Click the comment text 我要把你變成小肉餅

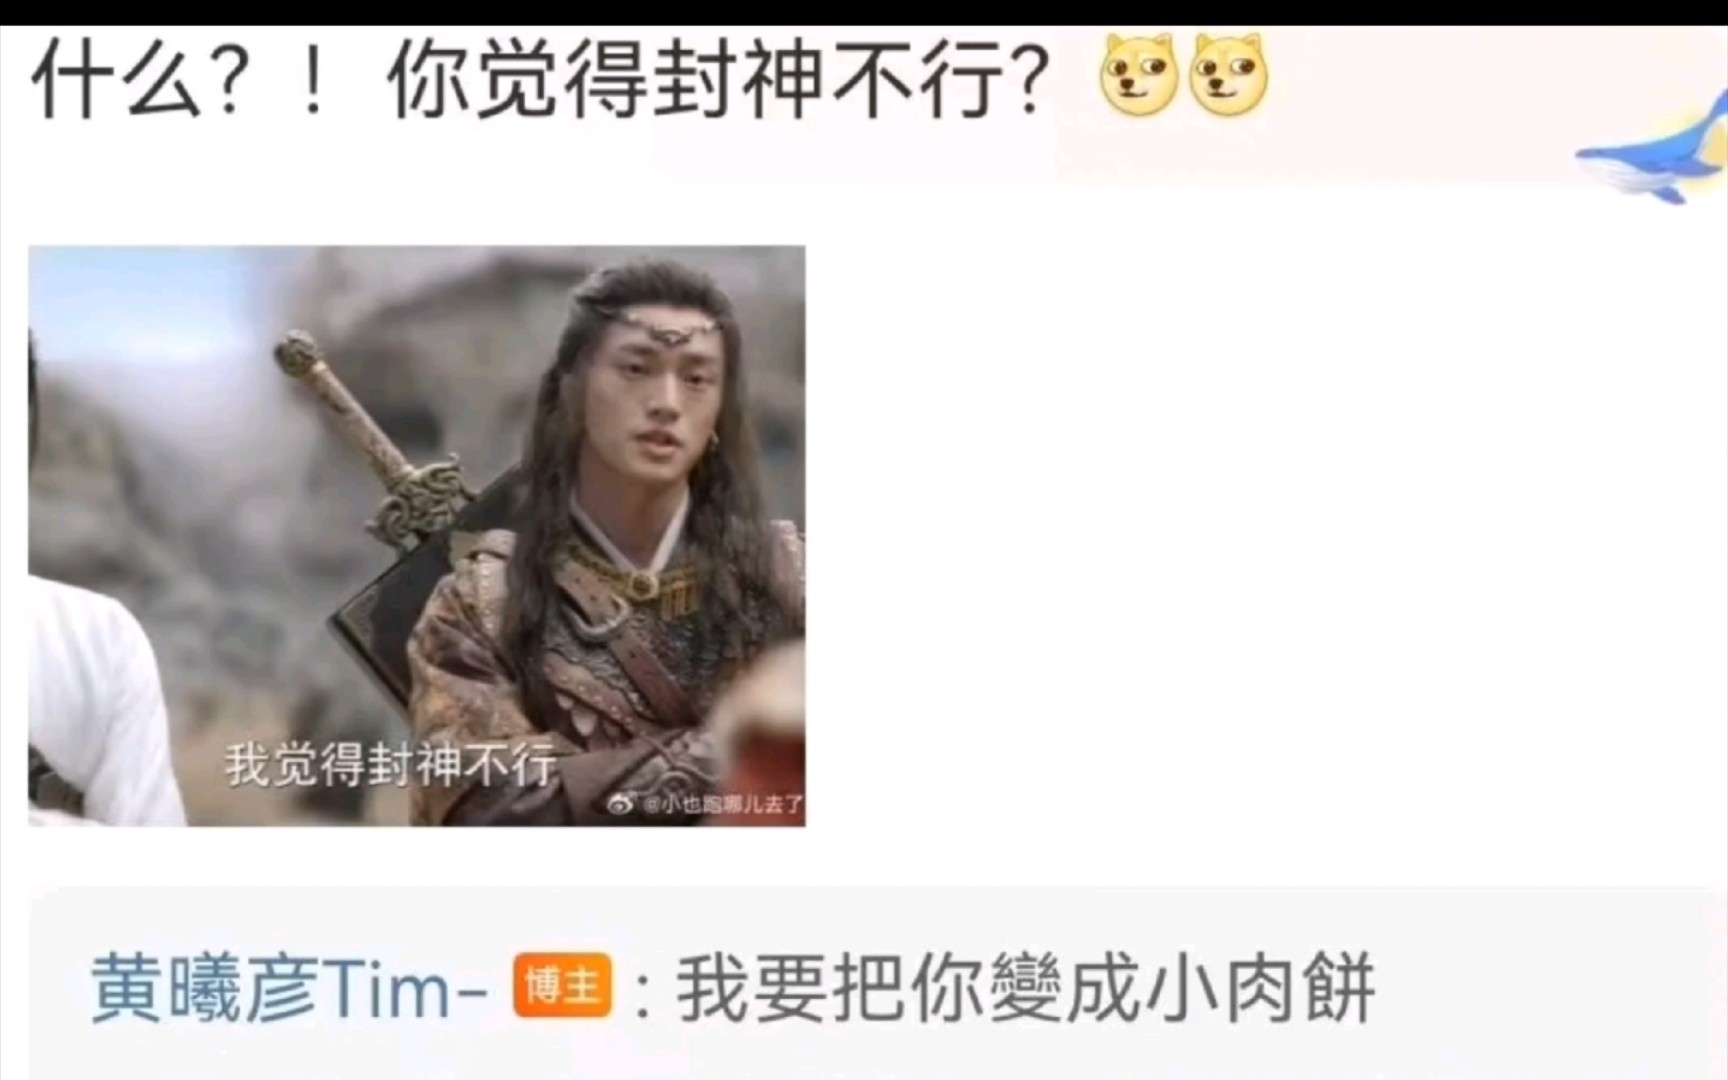pyautogui.click(x=1027, y=988)
